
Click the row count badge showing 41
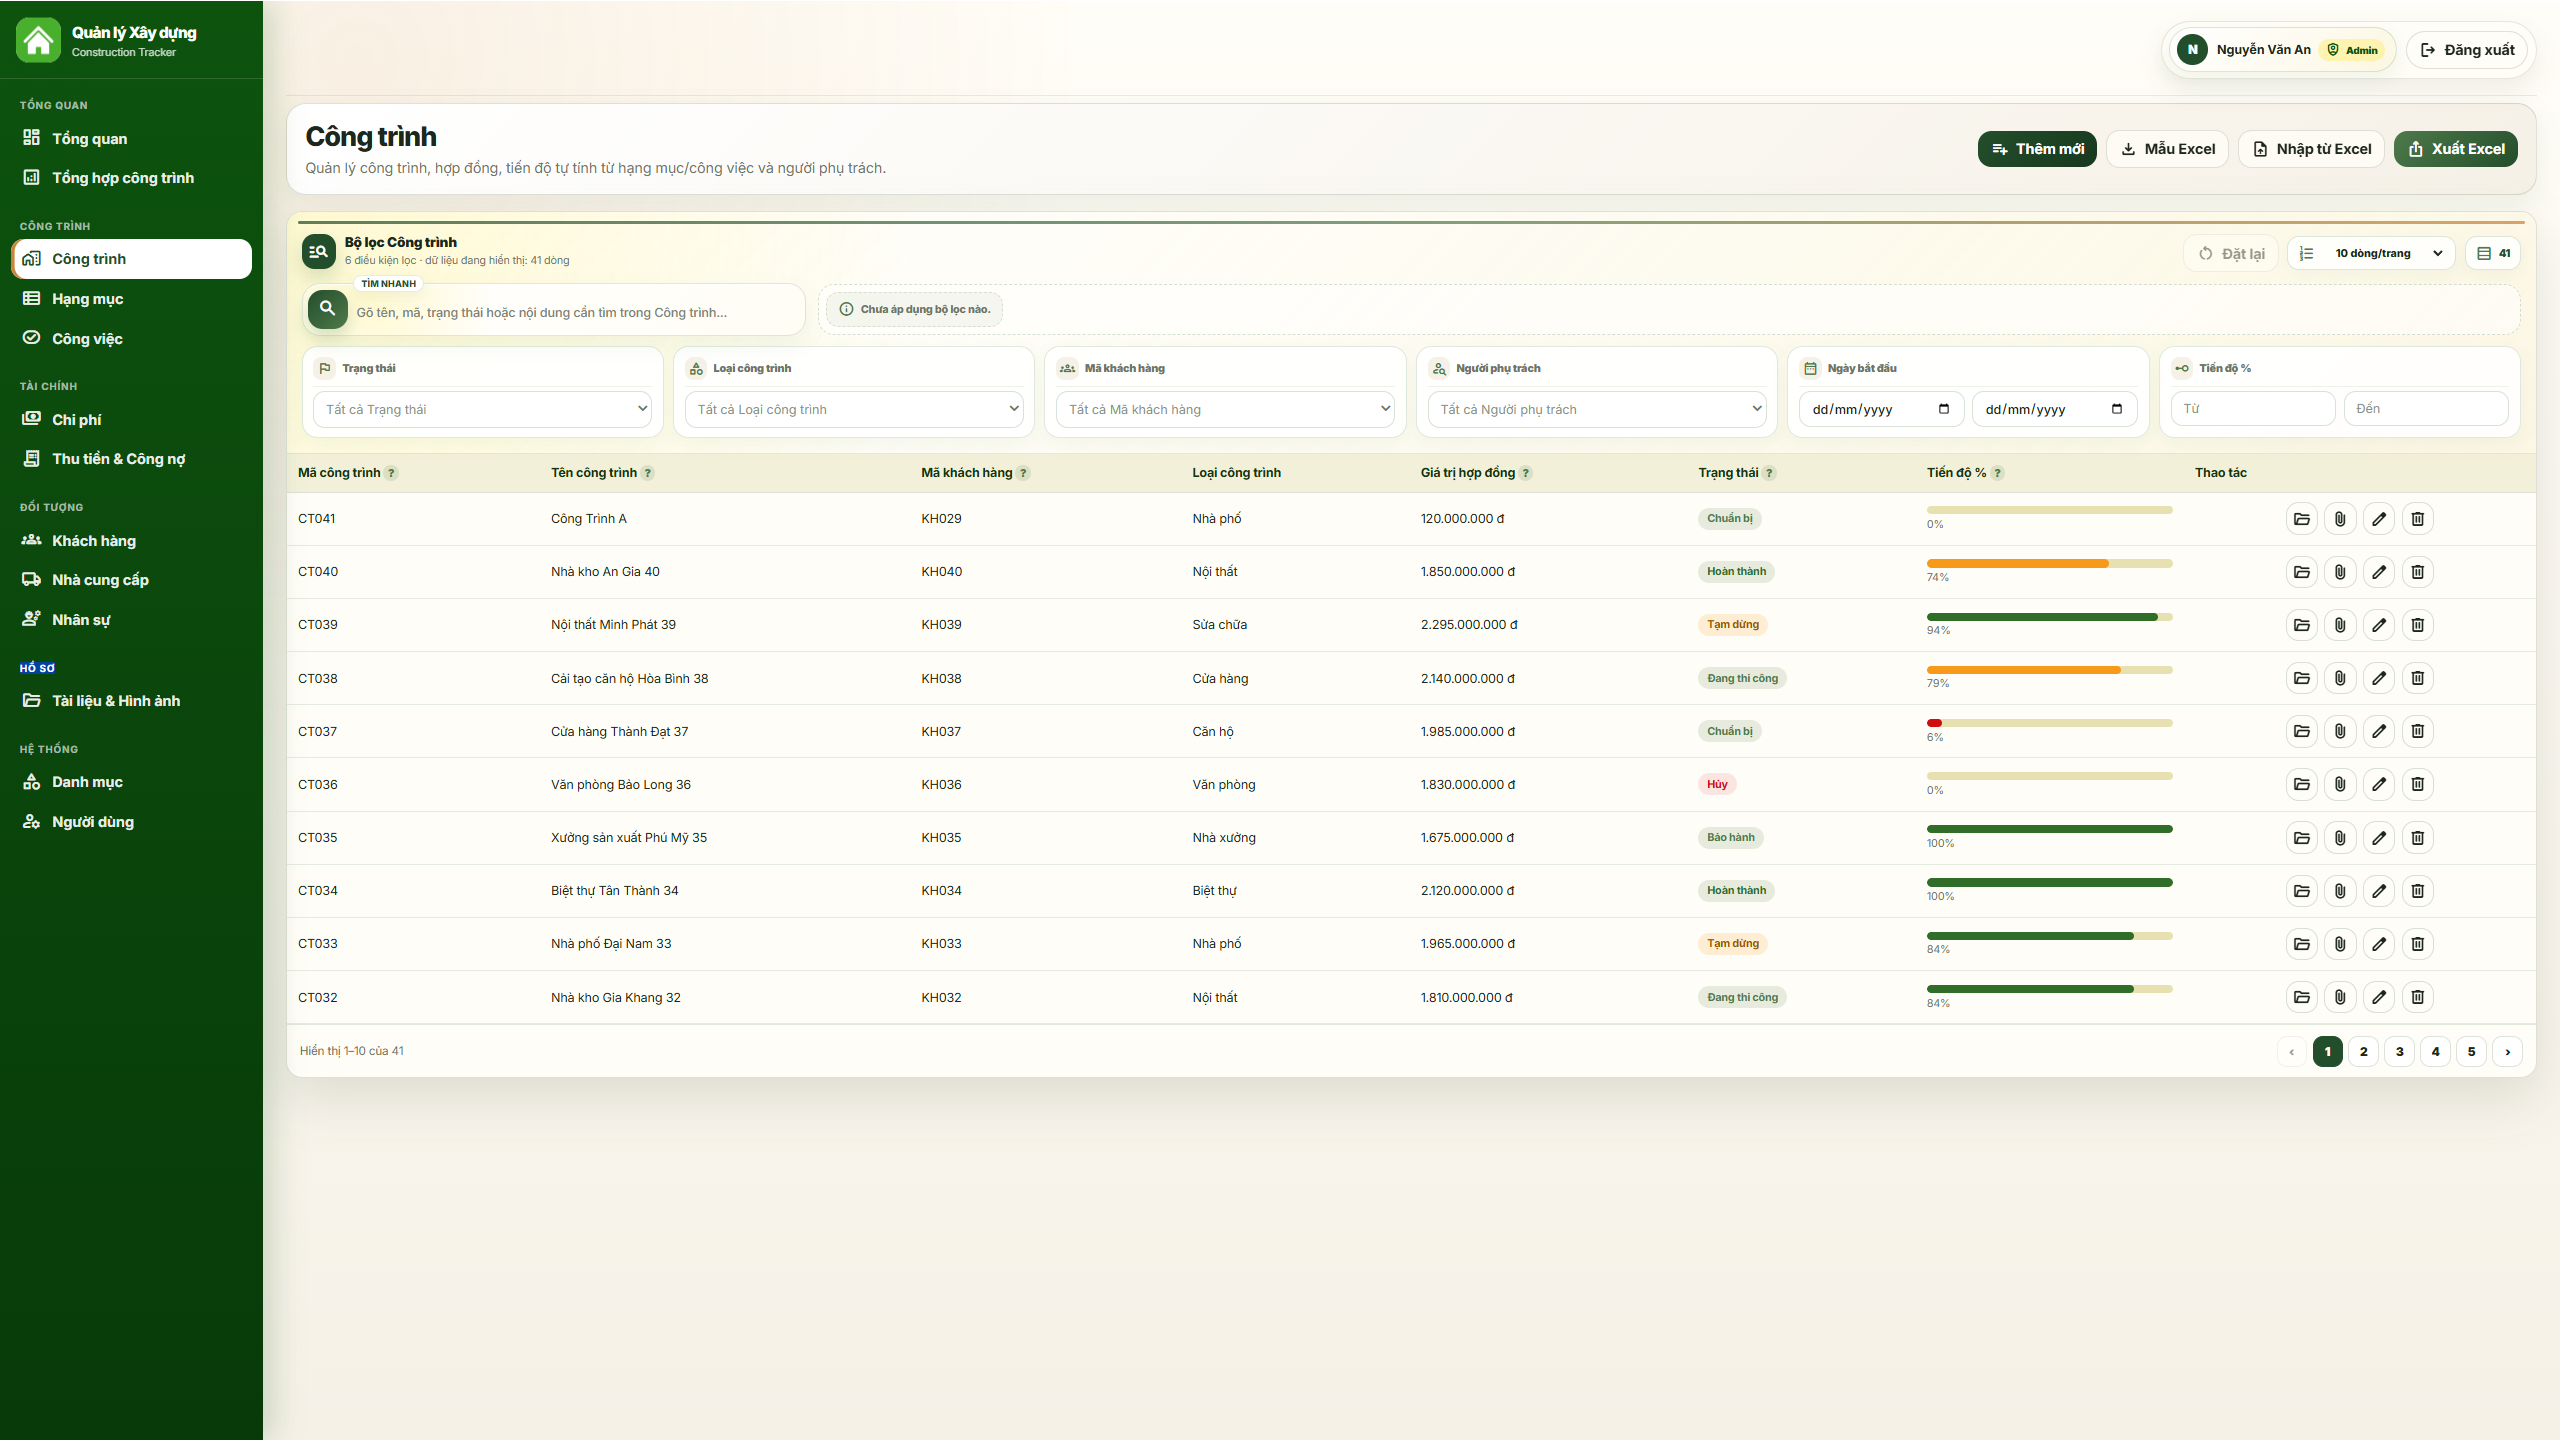point(2493,254)
